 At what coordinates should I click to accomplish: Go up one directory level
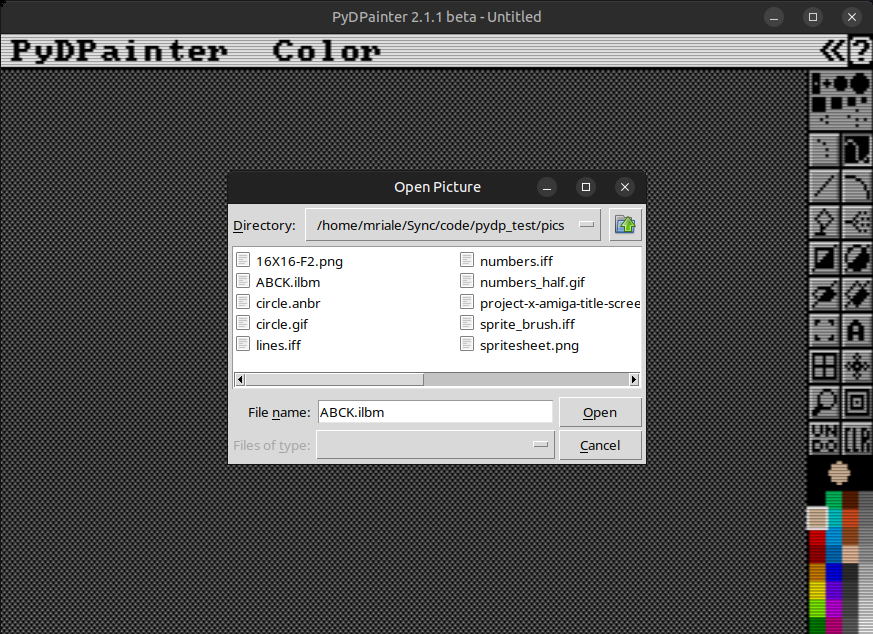(625, 225)
